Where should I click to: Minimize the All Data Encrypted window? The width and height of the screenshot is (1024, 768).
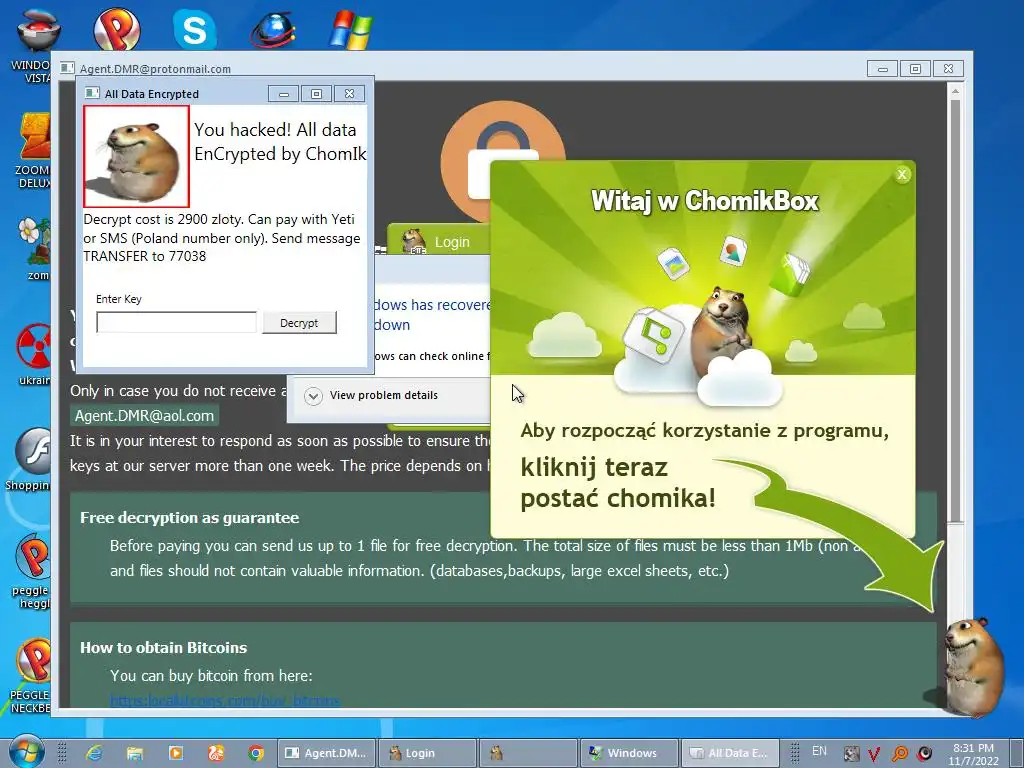[283, 94]
